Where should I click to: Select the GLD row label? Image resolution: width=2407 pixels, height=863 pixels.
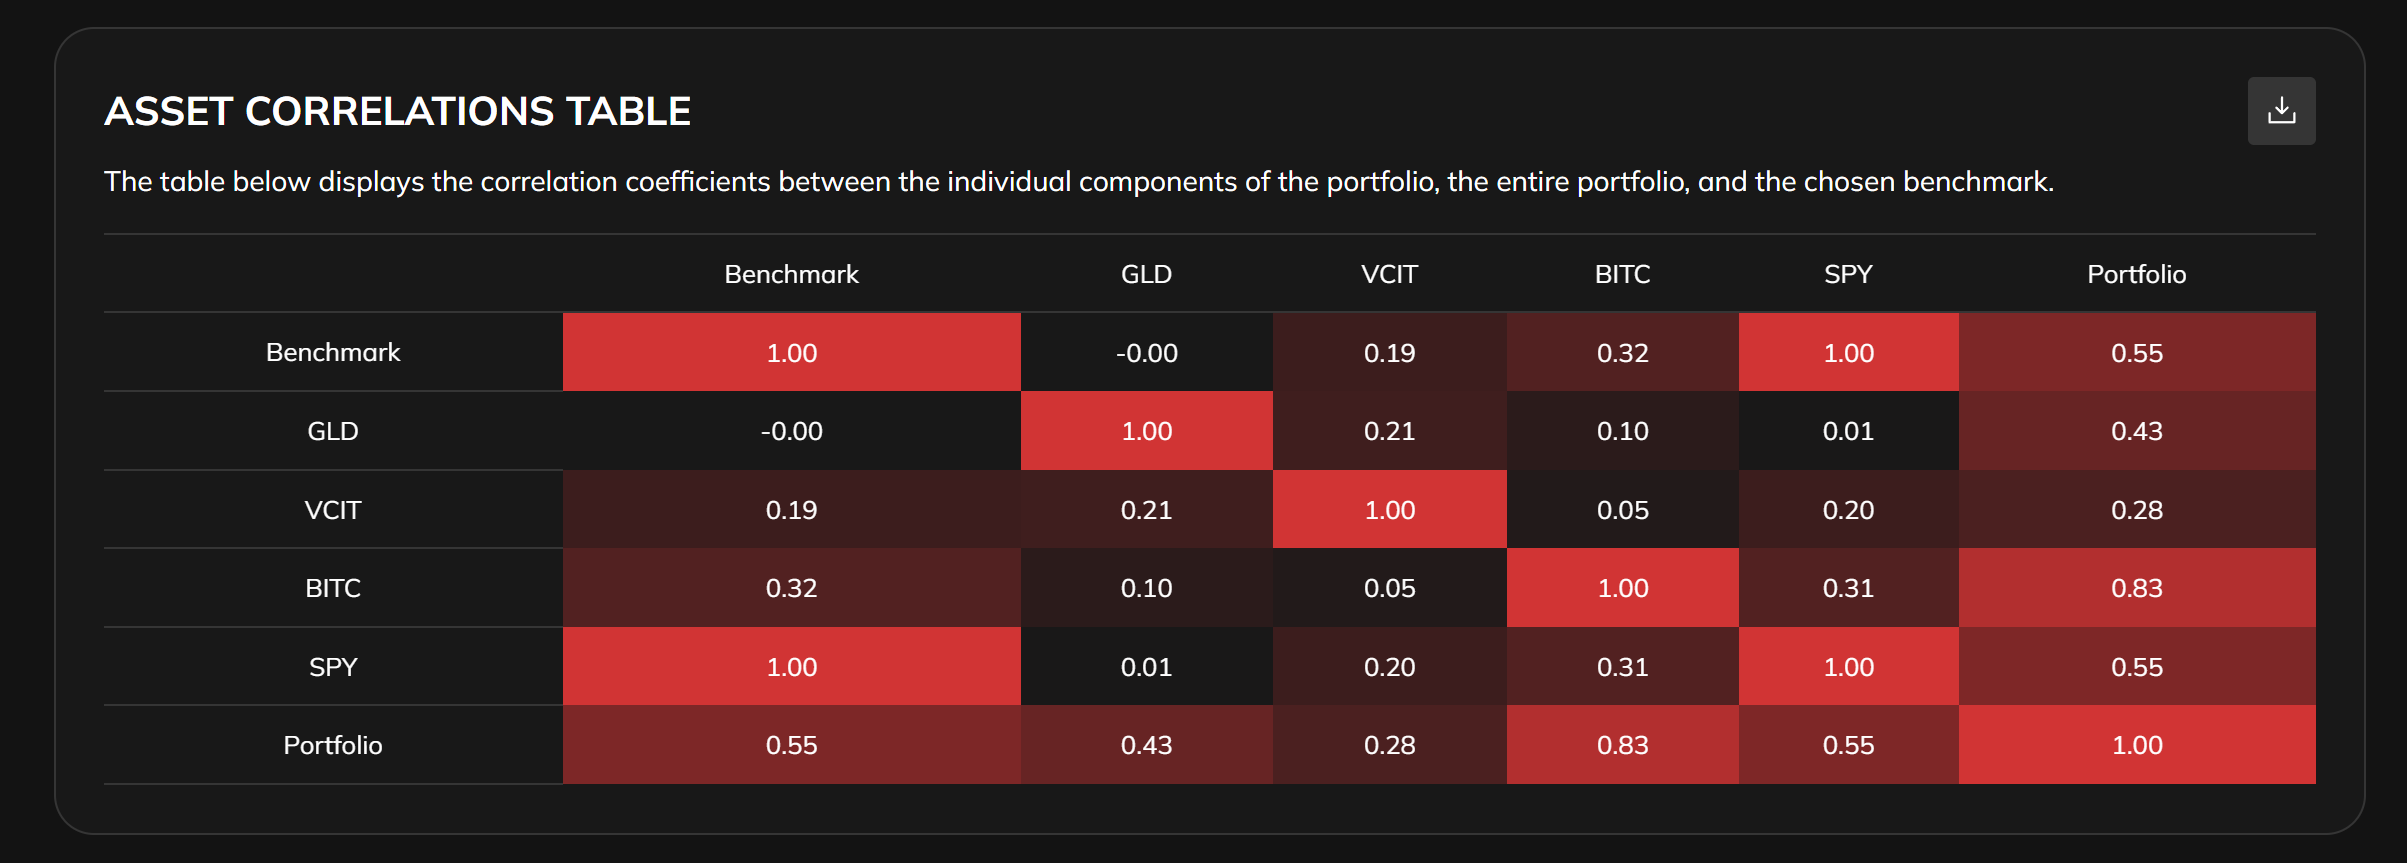(x=333, y=431)
